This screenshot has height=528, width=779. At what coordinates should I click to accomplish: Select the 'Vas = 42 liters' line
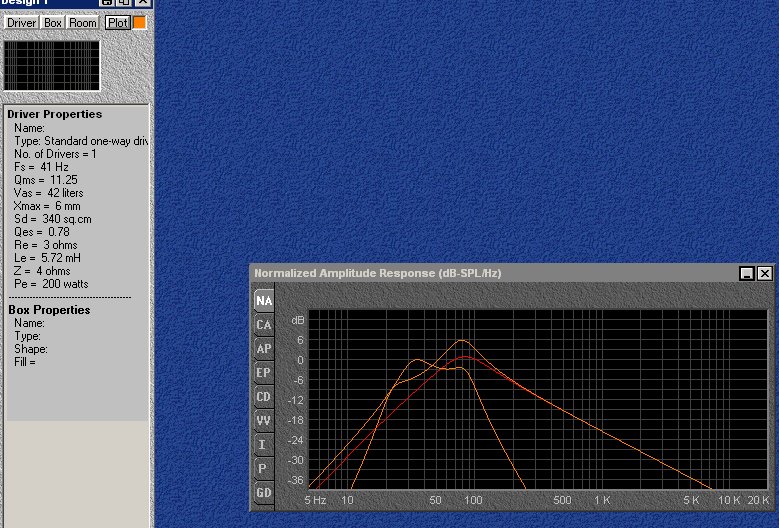[49, 193]
